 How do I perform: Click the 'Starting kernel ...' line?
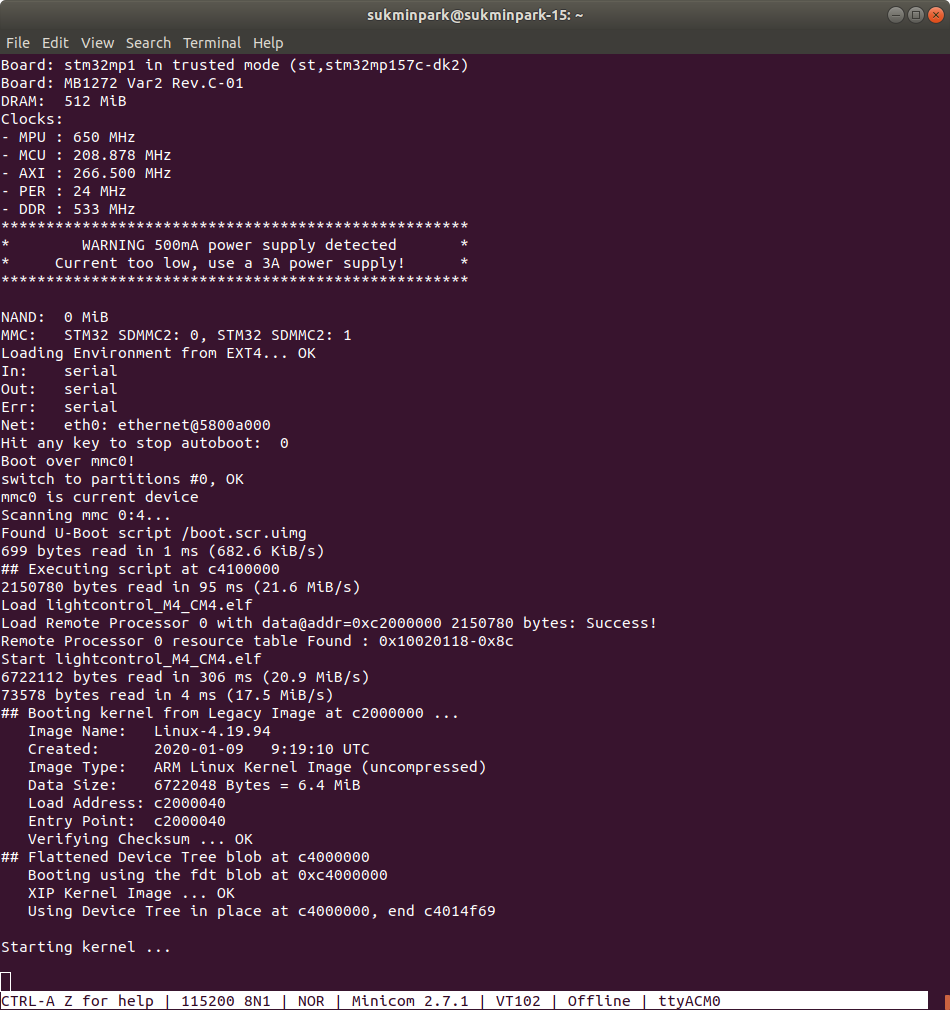point(86,947)
